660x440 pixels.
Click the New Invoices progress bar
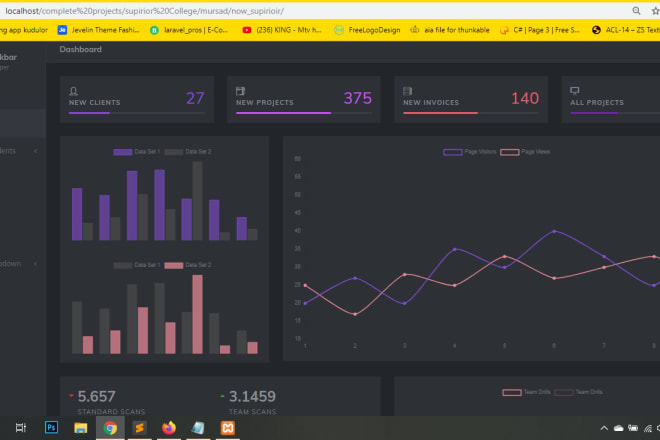[471, 113]
